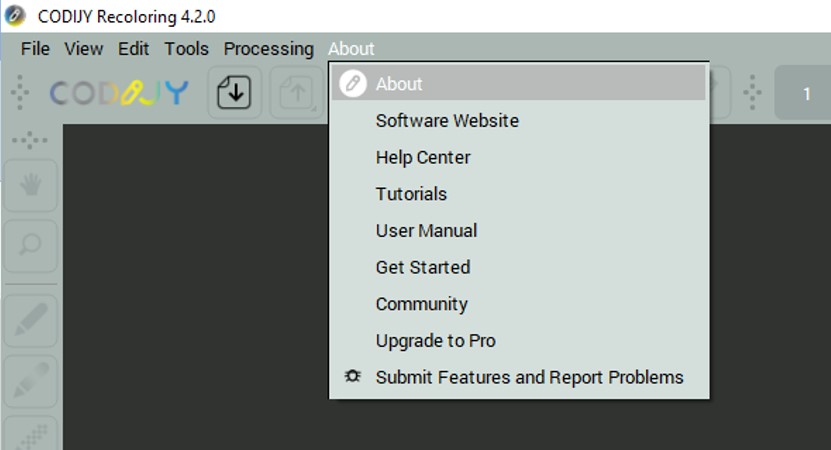Click the Open image toolbar icon
Screen dimensions: 831x450
point(234,93)
